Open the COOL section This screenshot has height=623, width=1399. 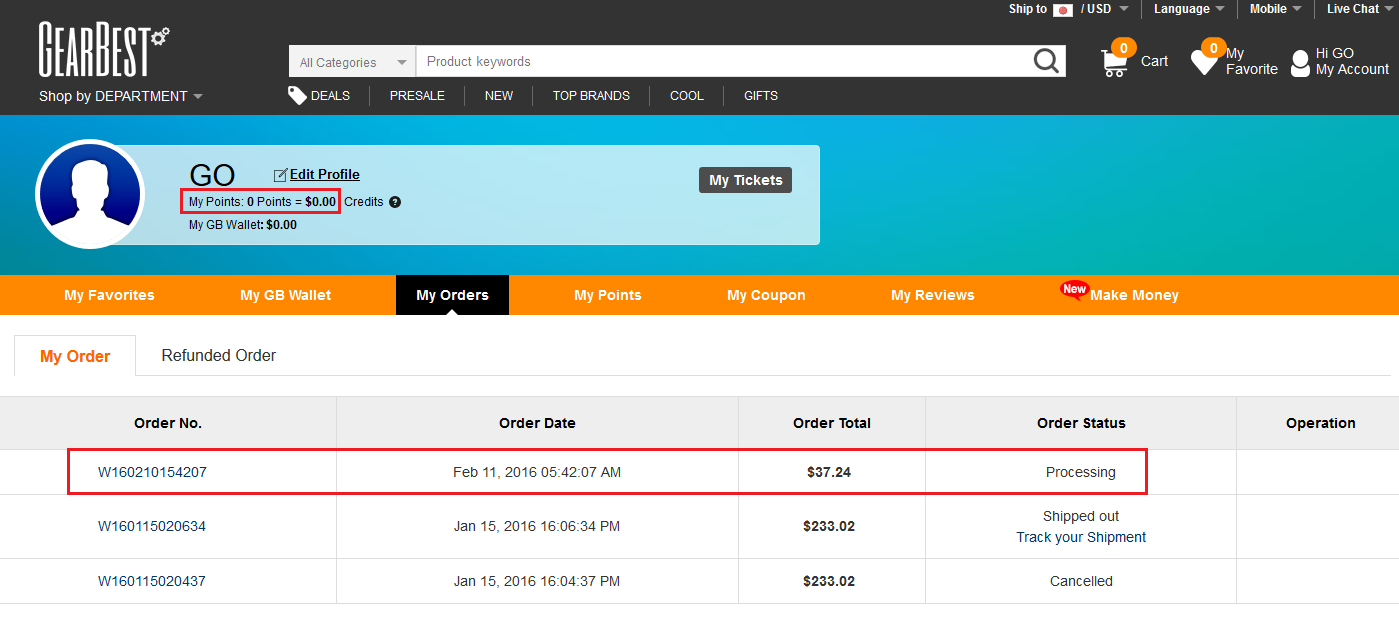tap(687, 96)
